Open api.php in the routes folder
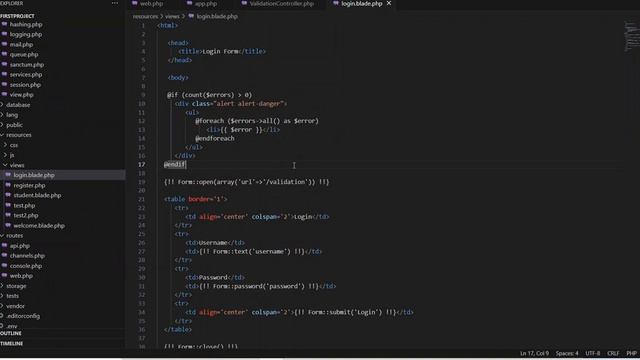The height and width of the screenshot is (360, 640). click(20, 246)
